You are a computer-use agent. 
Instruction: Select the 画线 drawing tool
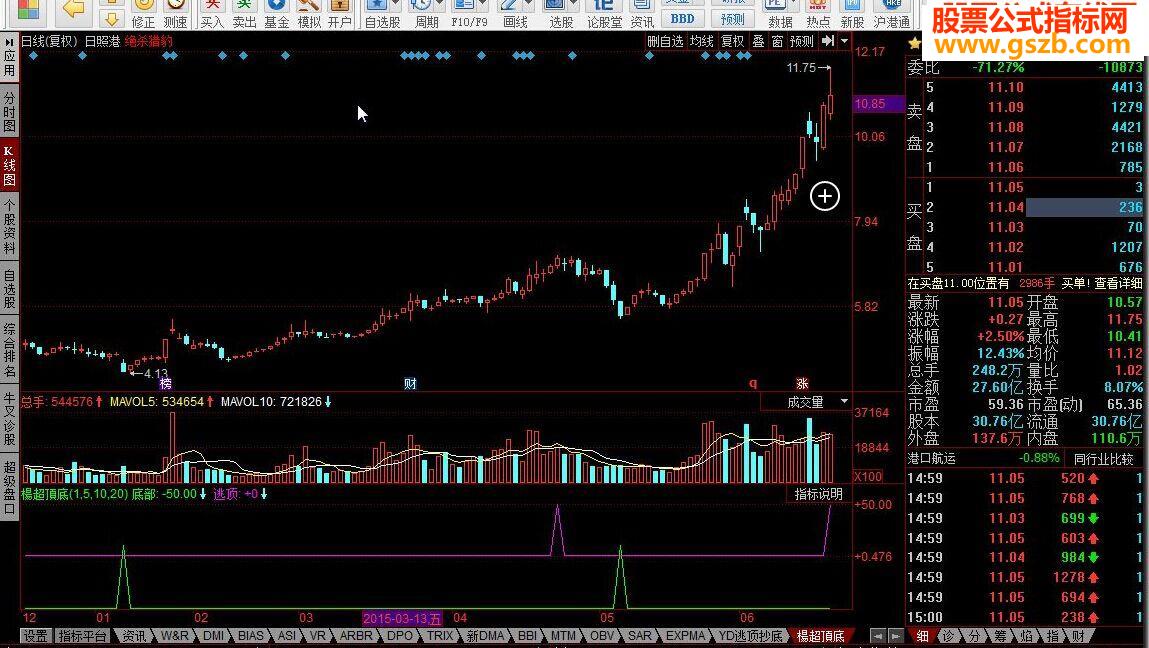(x=513, y=14)
